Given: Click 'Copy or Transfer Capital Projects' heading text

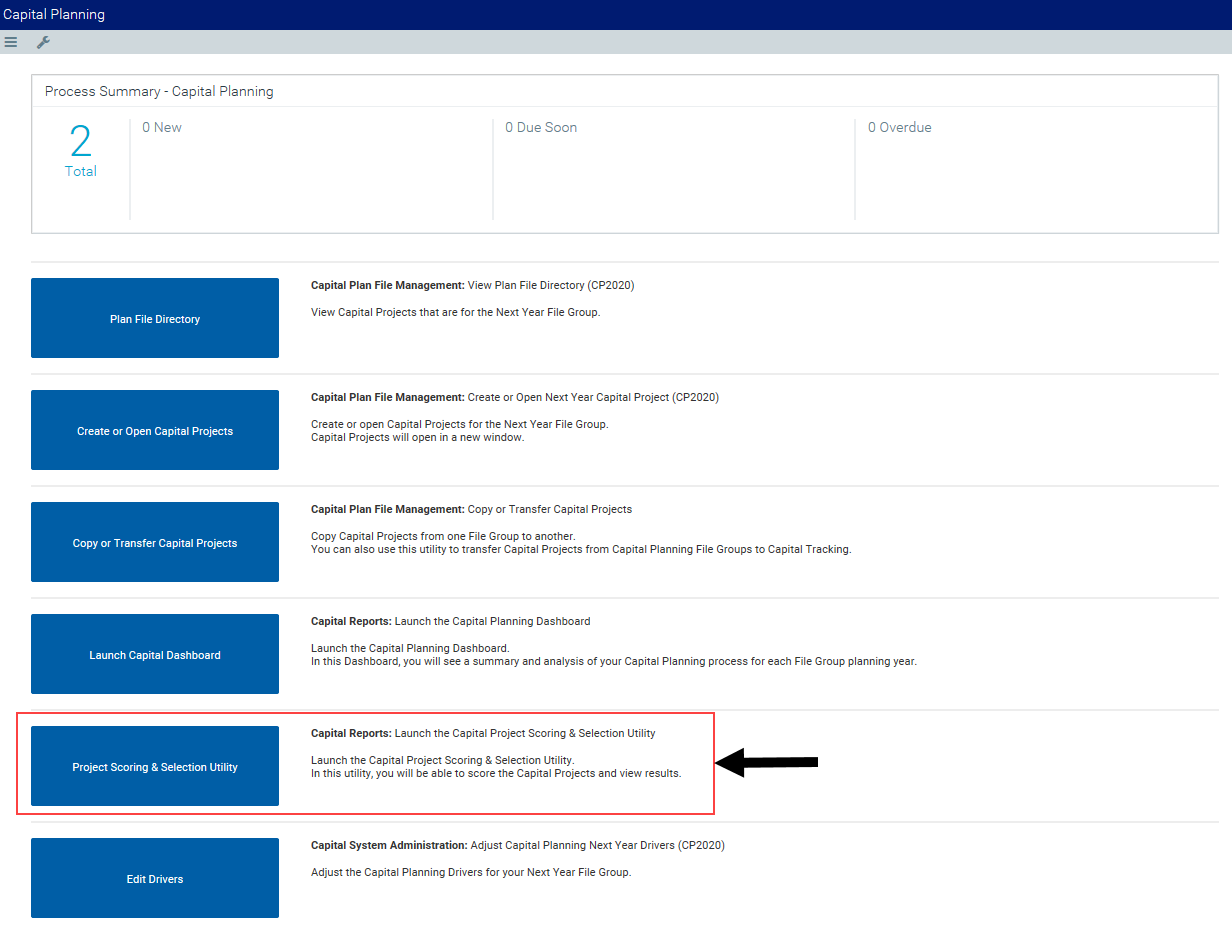Looking at the screenshot, I should [549, 509].
